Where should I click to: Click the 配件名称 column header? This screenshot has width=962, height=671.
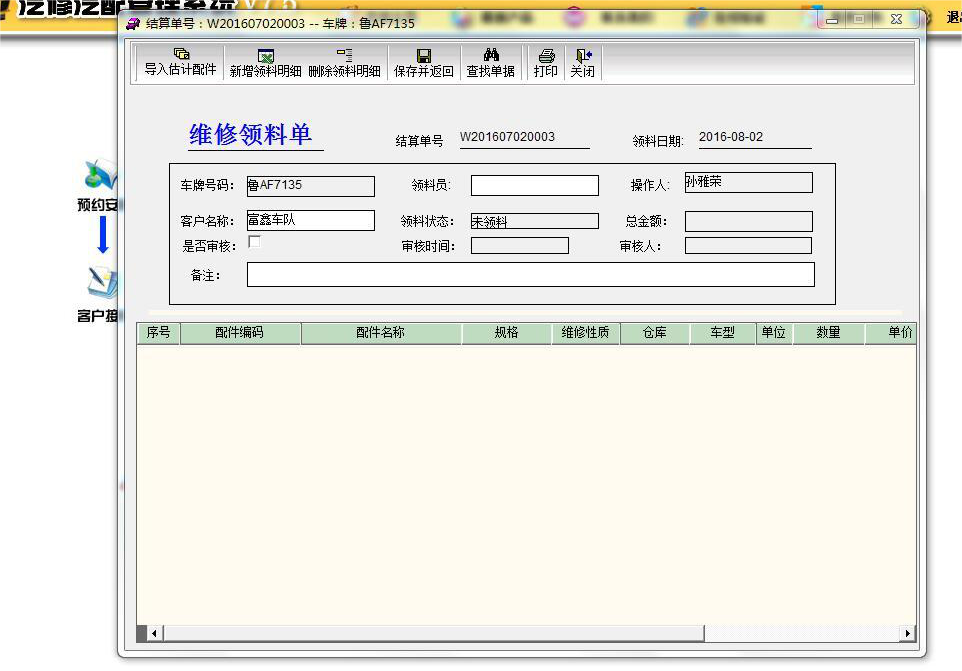(380, 333)
